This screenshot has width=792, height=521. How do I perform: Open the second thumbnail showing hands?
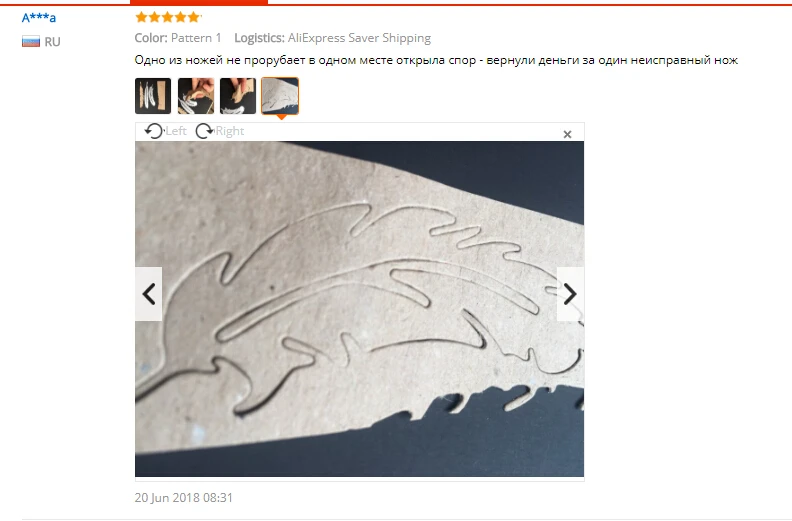196,96
